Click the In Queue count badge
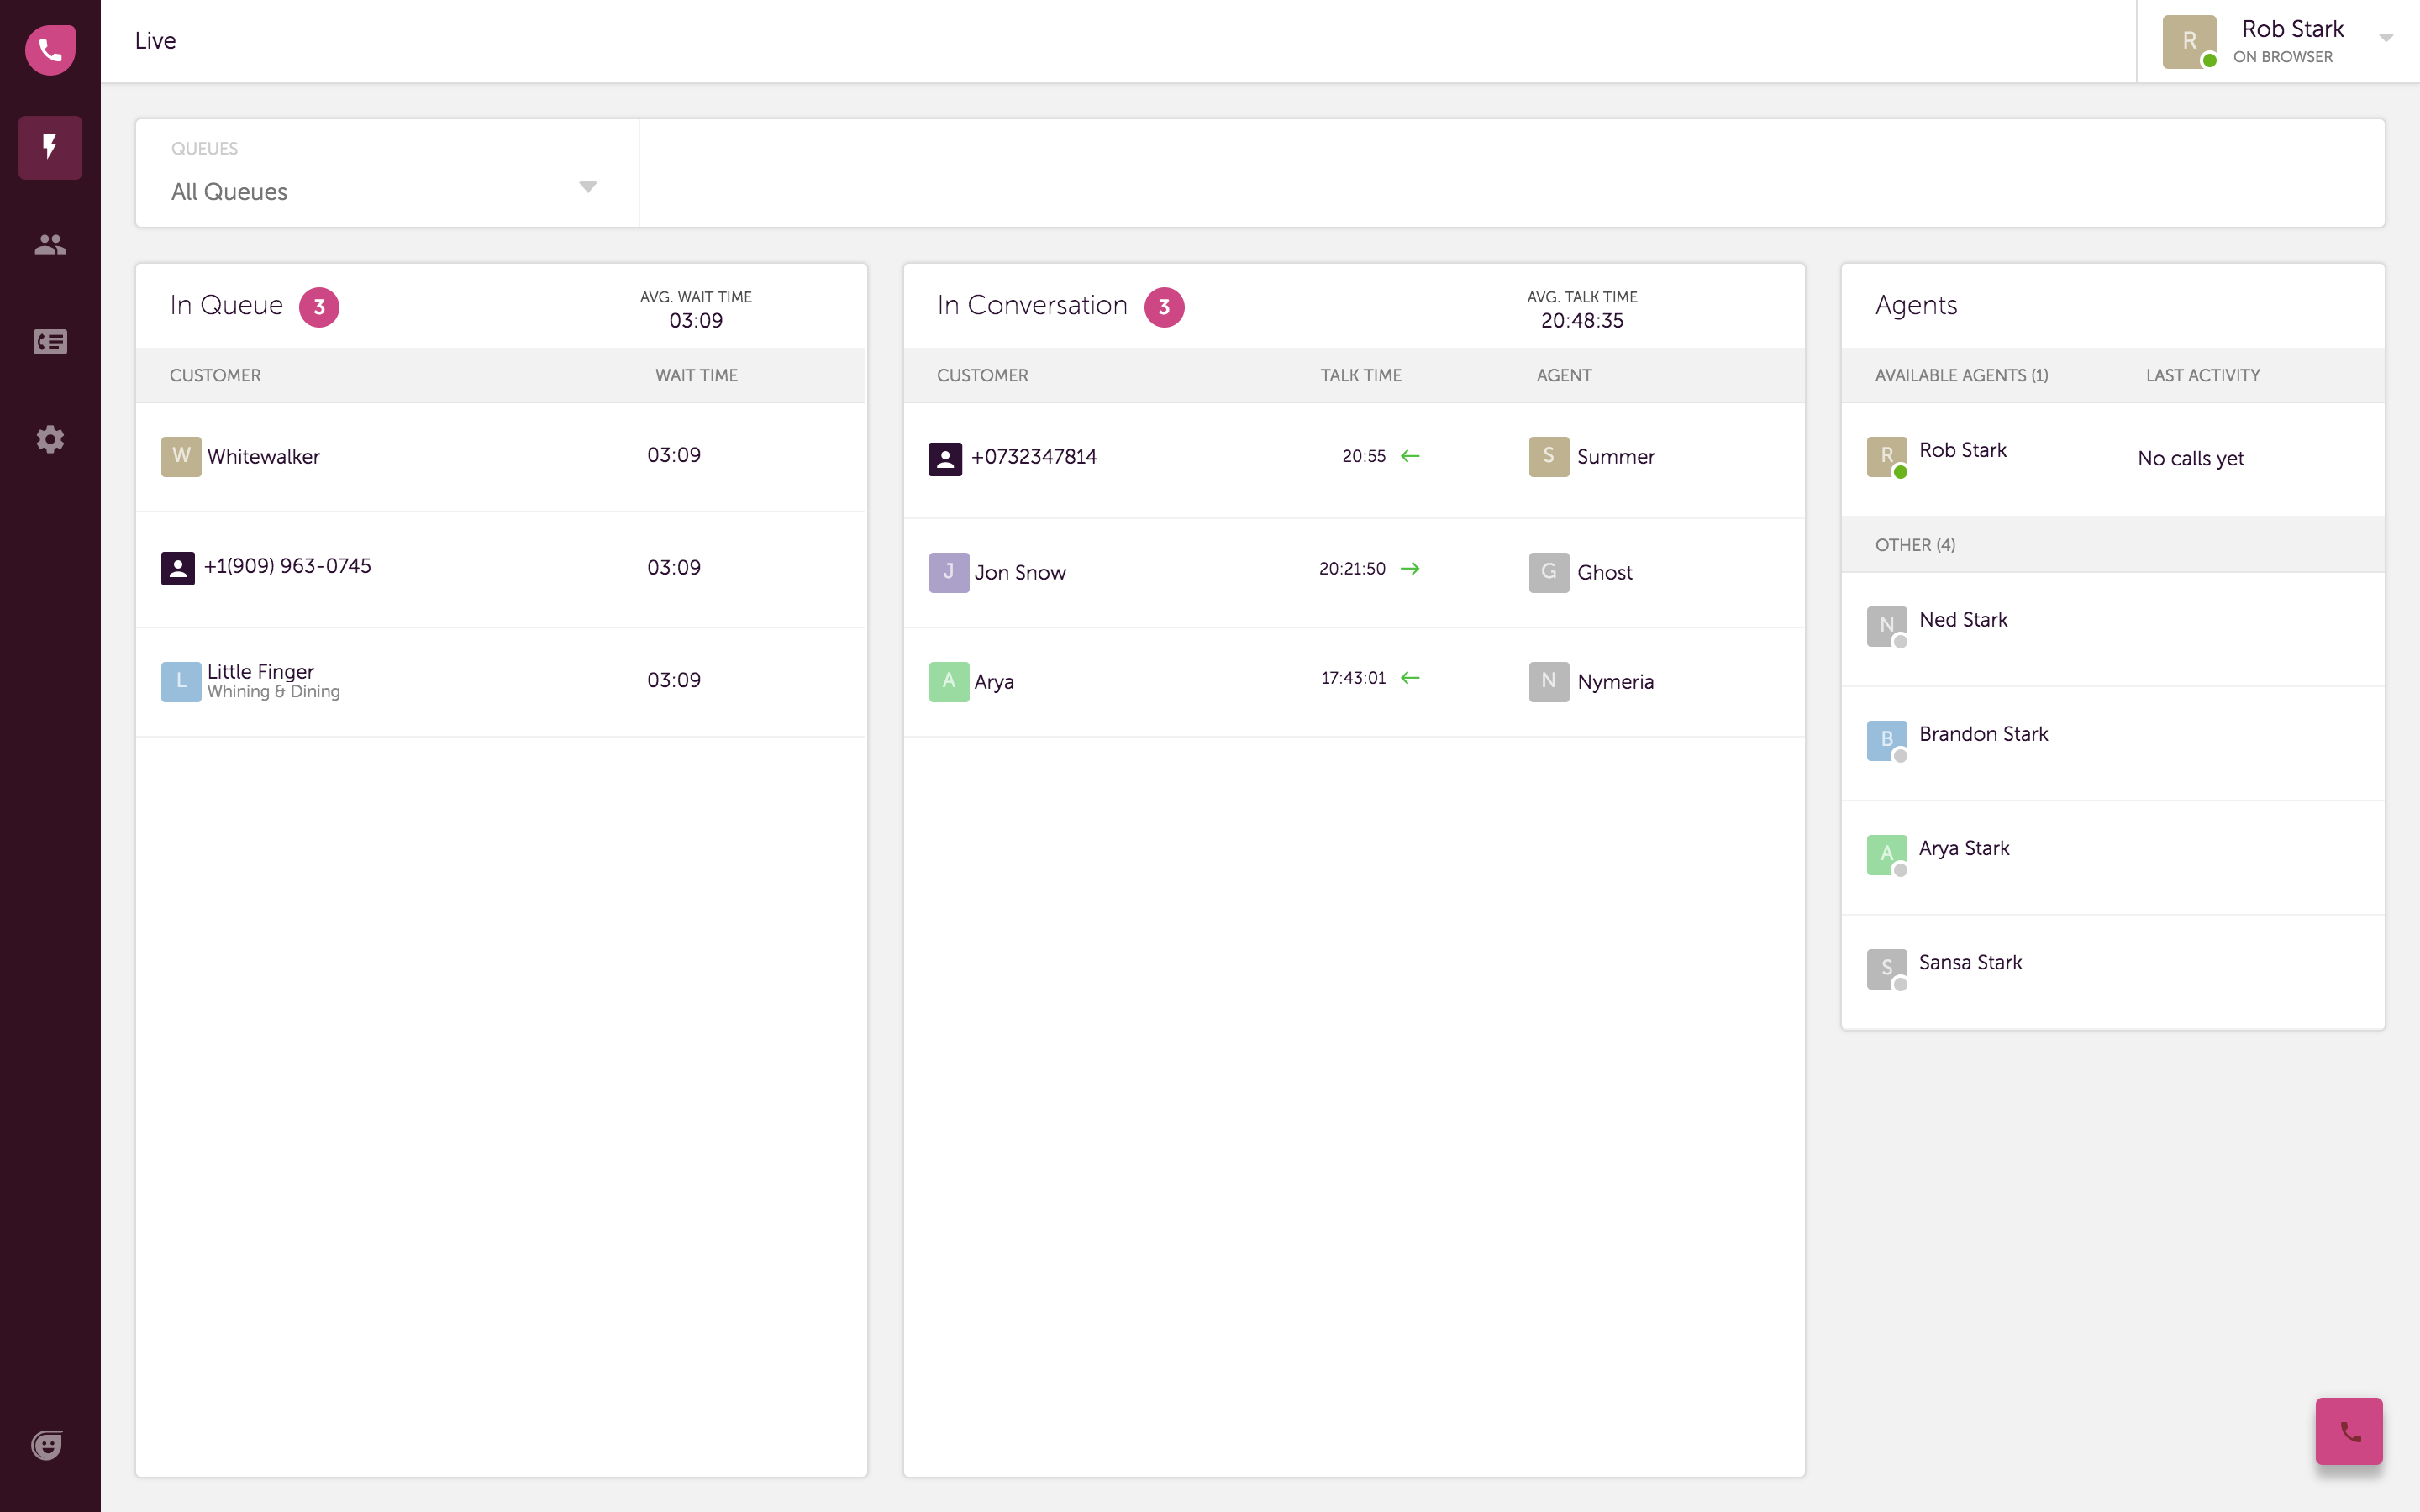The image size is (2420, 1512). (319, 307)
